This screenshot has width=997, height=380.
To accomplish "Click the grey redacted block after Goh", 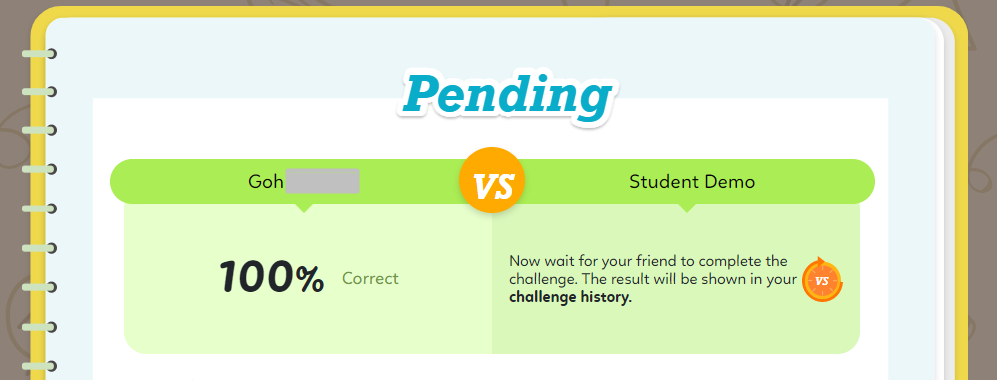I will pyautogui.click(x=322, y=181).
